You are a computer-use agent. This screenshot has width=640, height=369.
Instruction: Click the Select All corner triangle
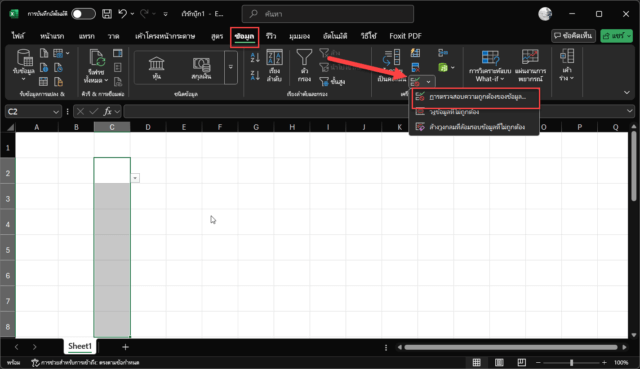[x=10, y=127]
